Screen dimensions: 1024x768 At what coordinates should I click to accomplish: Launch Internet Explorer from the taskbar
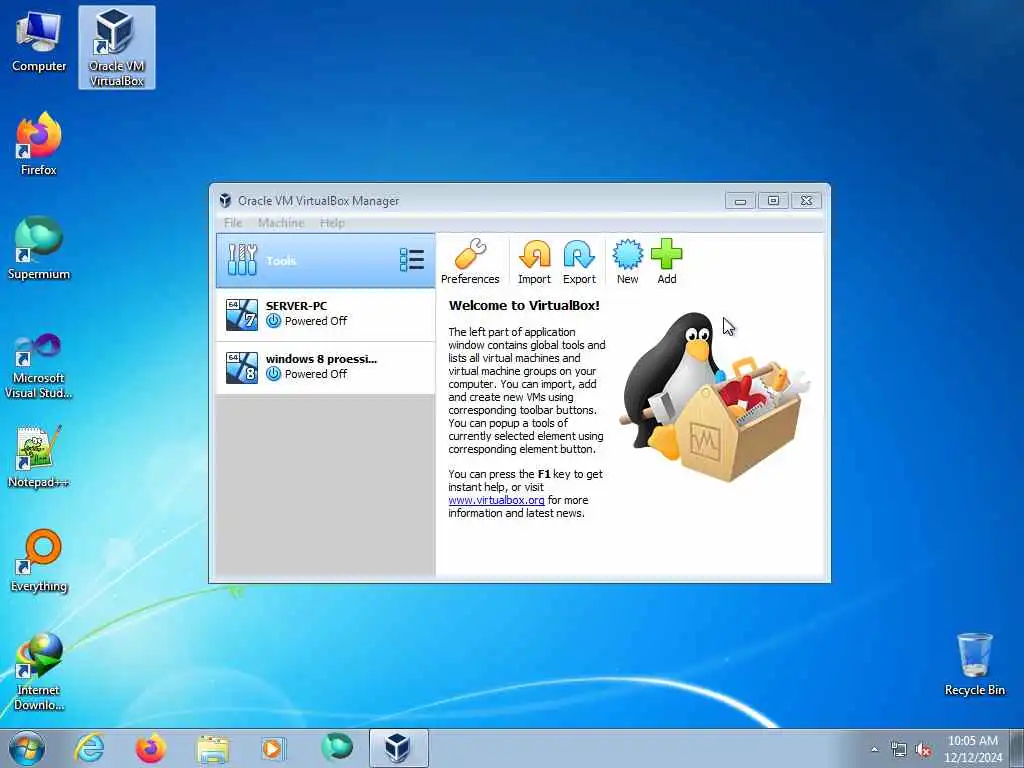(89, 748)
